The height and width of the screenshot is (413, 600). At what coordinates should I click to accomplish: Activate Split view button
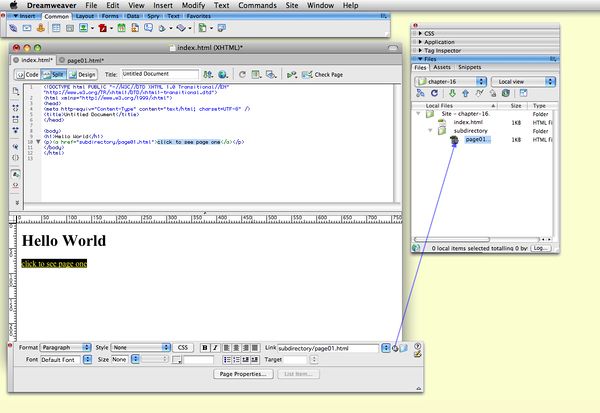coord(56,74)
